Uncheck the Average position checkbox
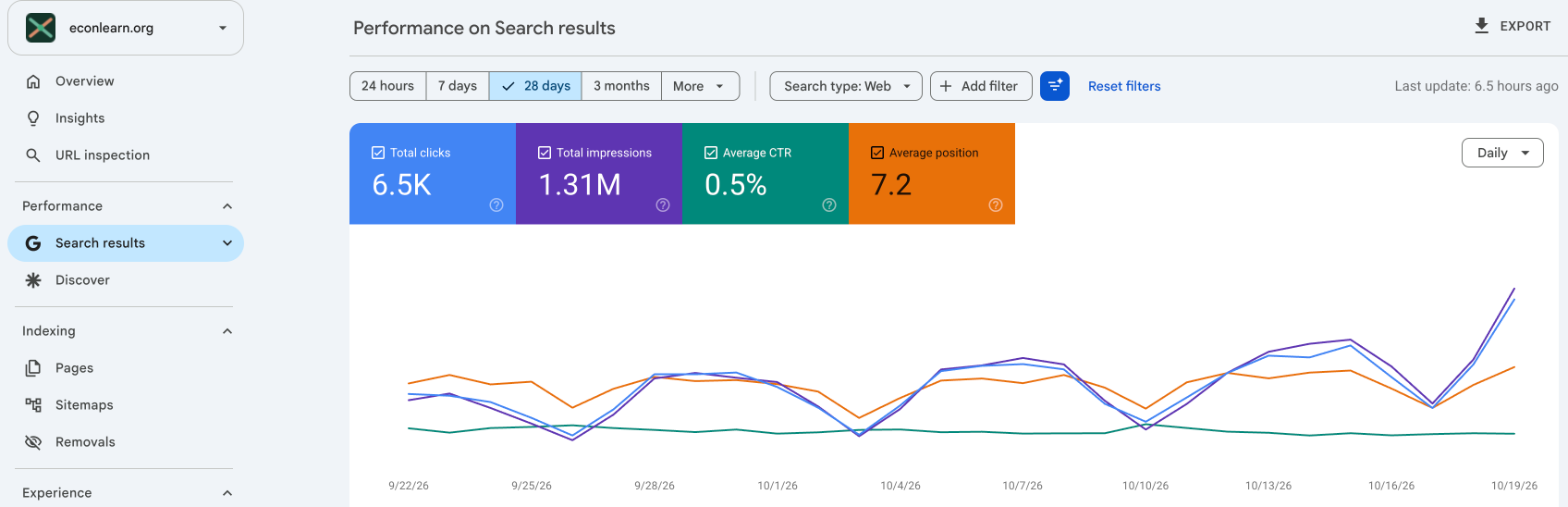 coord(877,153)
